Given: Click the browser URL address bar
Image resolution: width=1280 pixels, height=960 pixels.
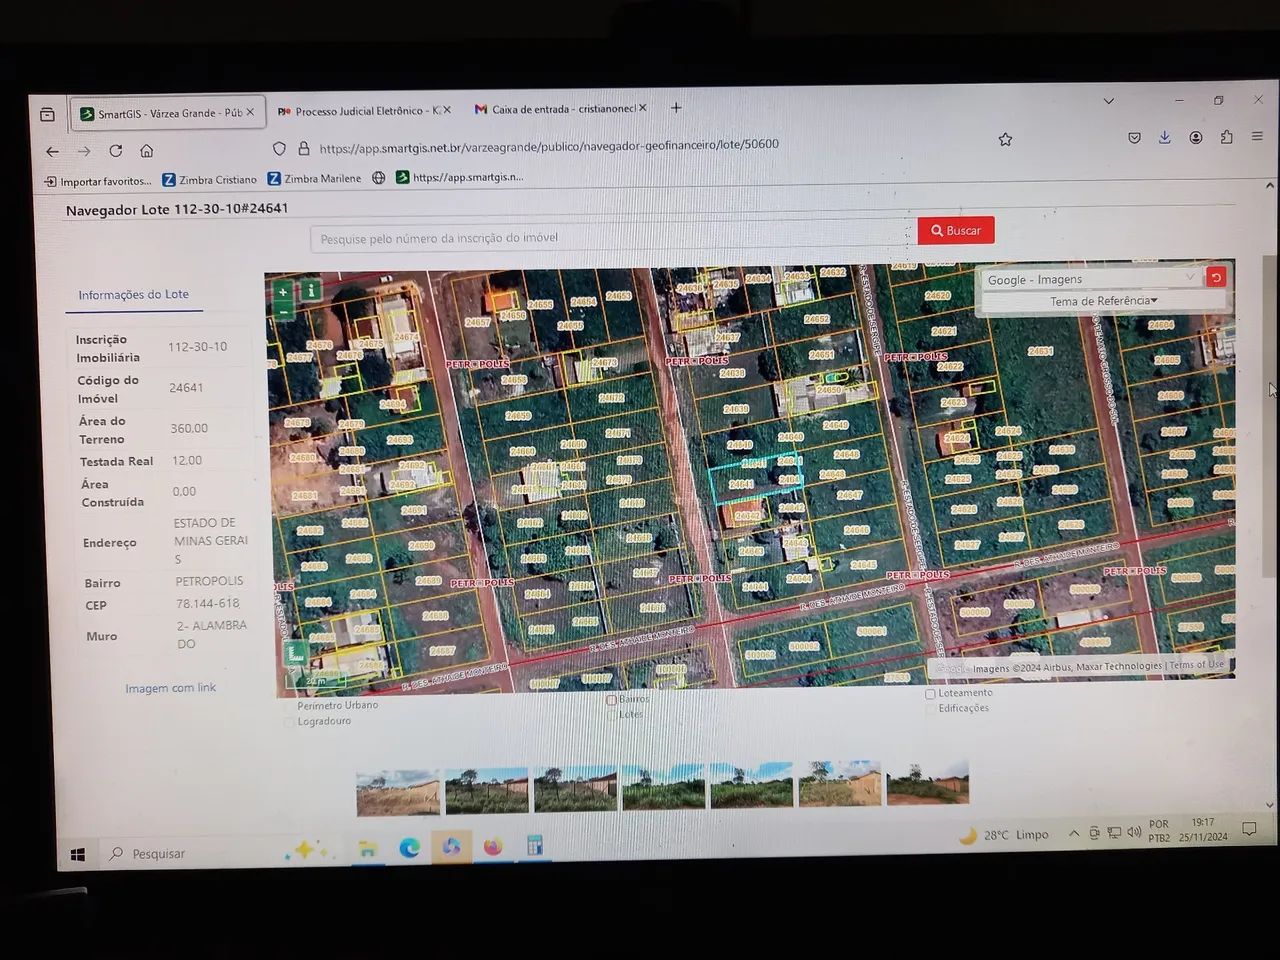Looking at the screenshot, I should (x=640, y=145).
